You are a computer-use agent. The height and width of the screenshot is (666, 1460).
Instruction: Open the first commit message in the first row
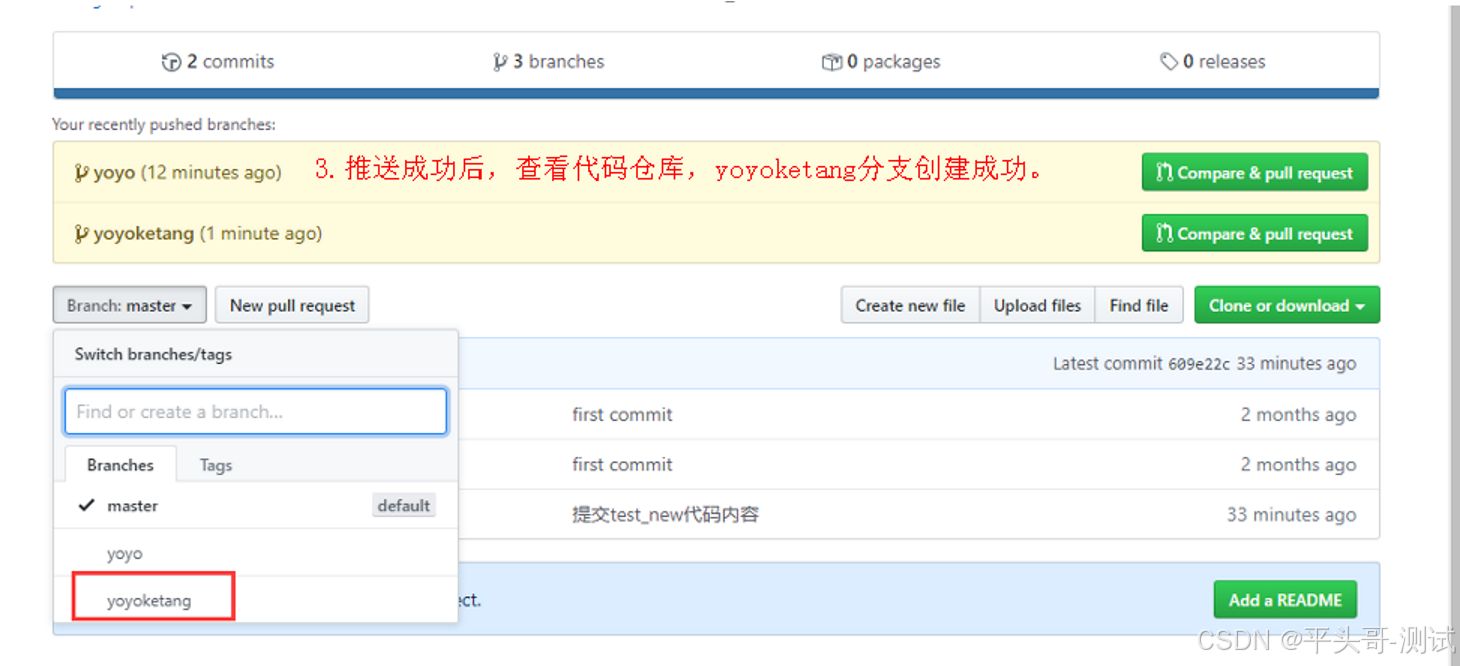(x=622, y=414)
